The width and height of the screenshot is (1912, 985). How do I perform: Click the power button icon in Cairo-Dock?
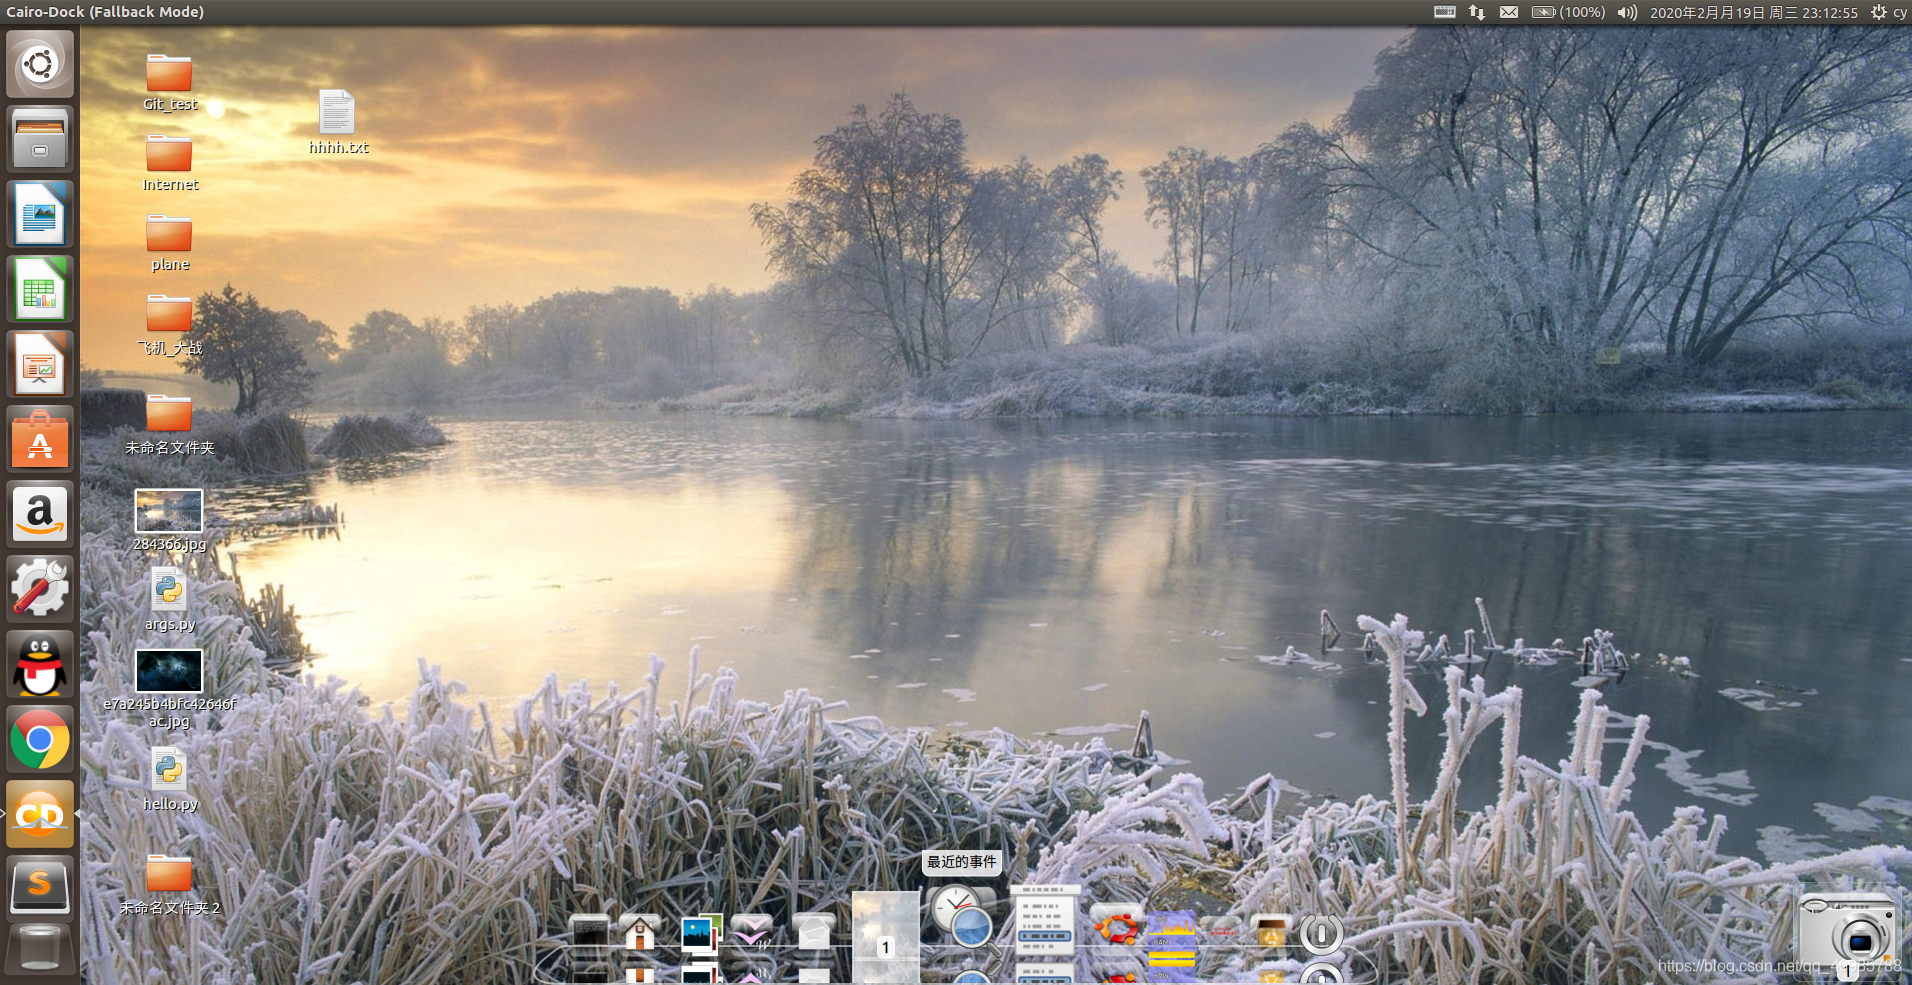tap(1321, 932)
